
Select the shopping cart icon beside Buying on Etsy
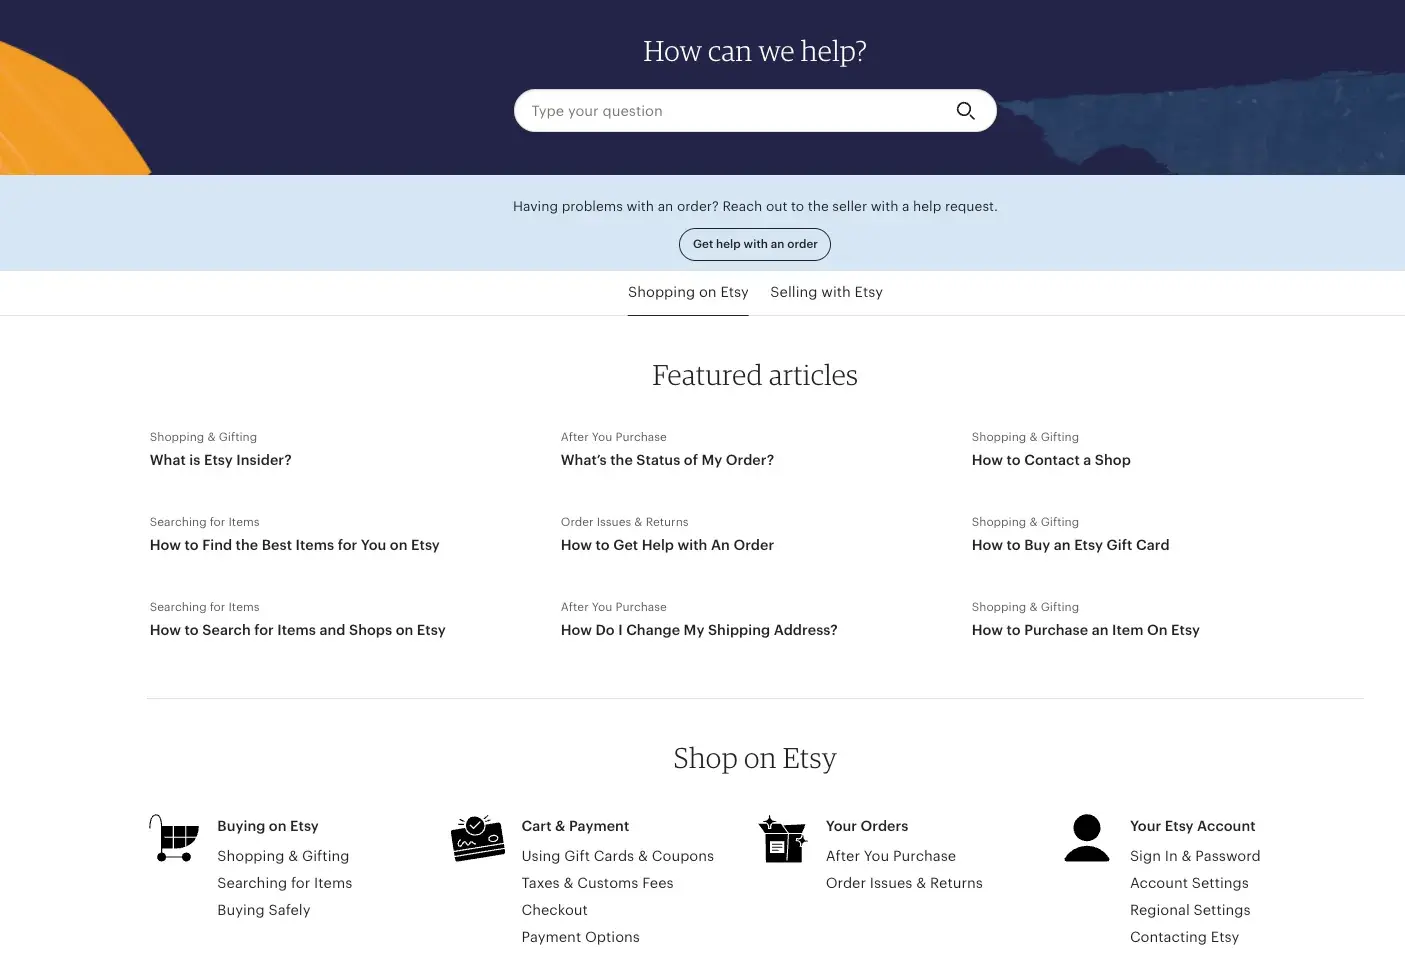[x=173, y=838]
